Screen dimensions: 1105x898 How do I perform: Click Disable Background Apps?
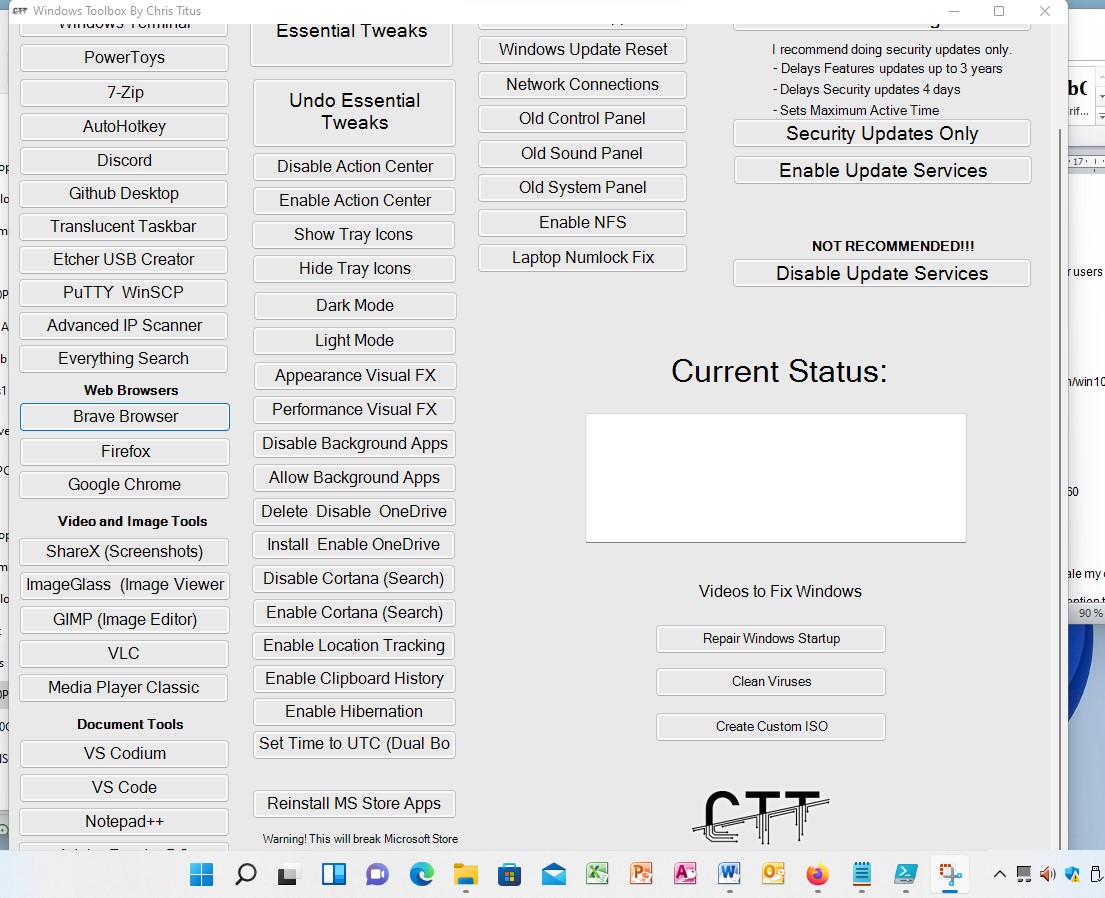(x=354, y=443)
